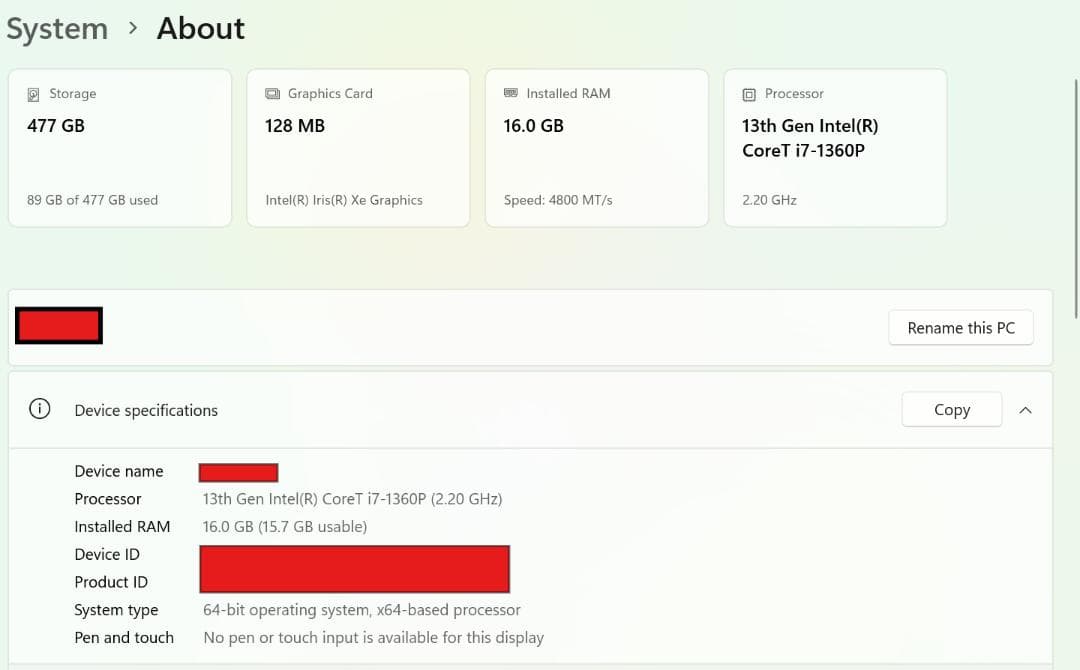Click the Device specifications header text
This screenshot has height=670, width=1080.
coord(146,410)
